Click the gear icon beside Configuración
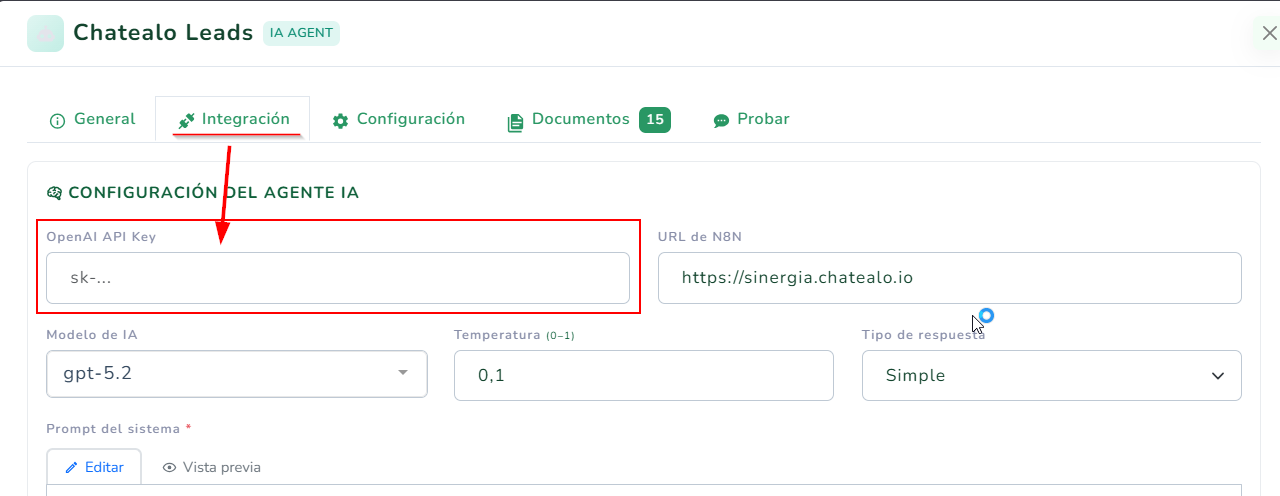 341,121
